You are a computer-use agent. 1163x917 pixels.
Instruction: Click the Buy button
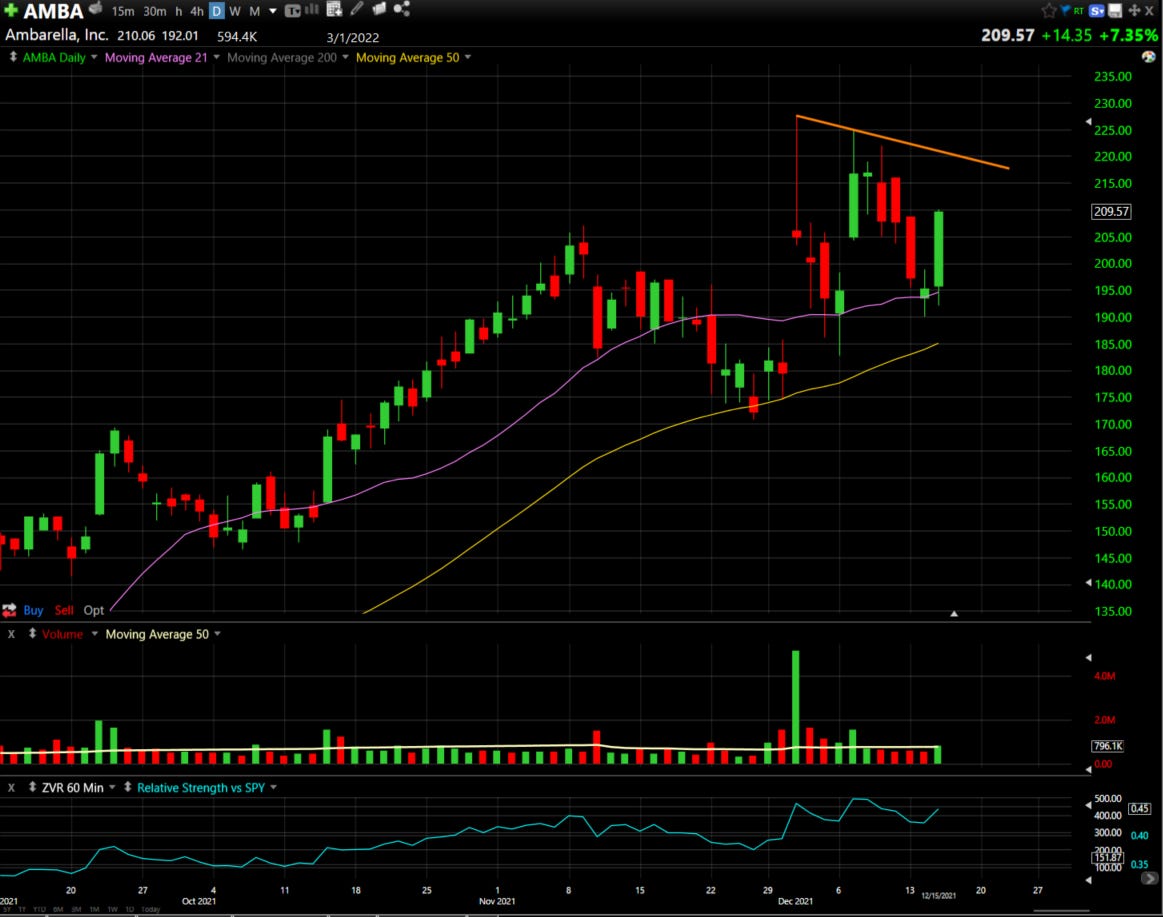coord(33,611)
